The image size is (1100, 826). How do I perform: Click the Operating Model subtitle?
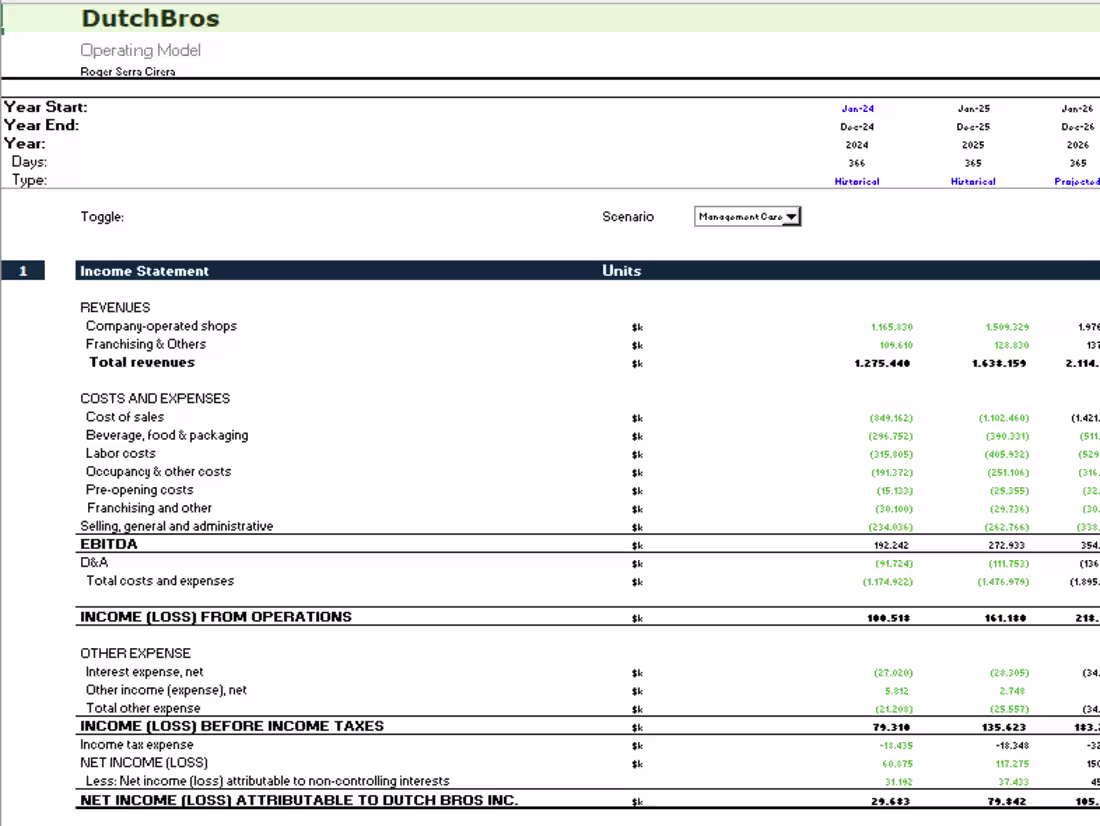[x=140, y=51]
